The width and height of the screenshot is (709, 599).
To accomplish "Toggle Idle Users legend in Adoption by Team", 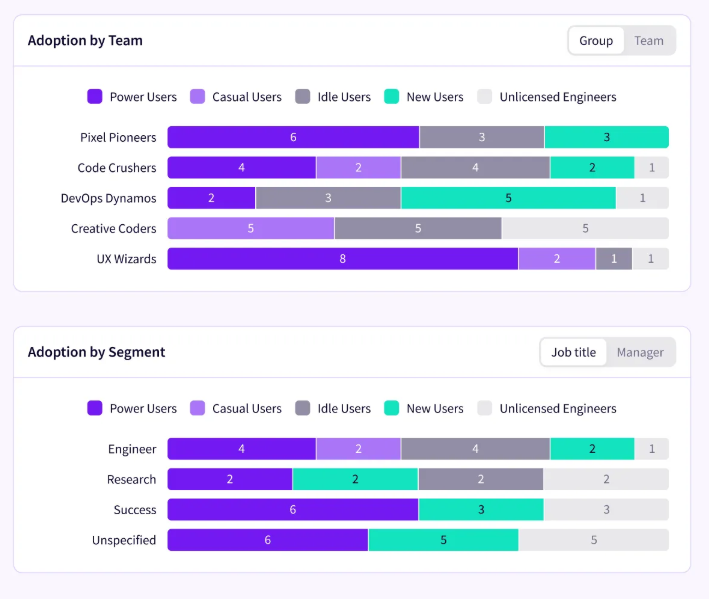I will click(x=333, y=97).
